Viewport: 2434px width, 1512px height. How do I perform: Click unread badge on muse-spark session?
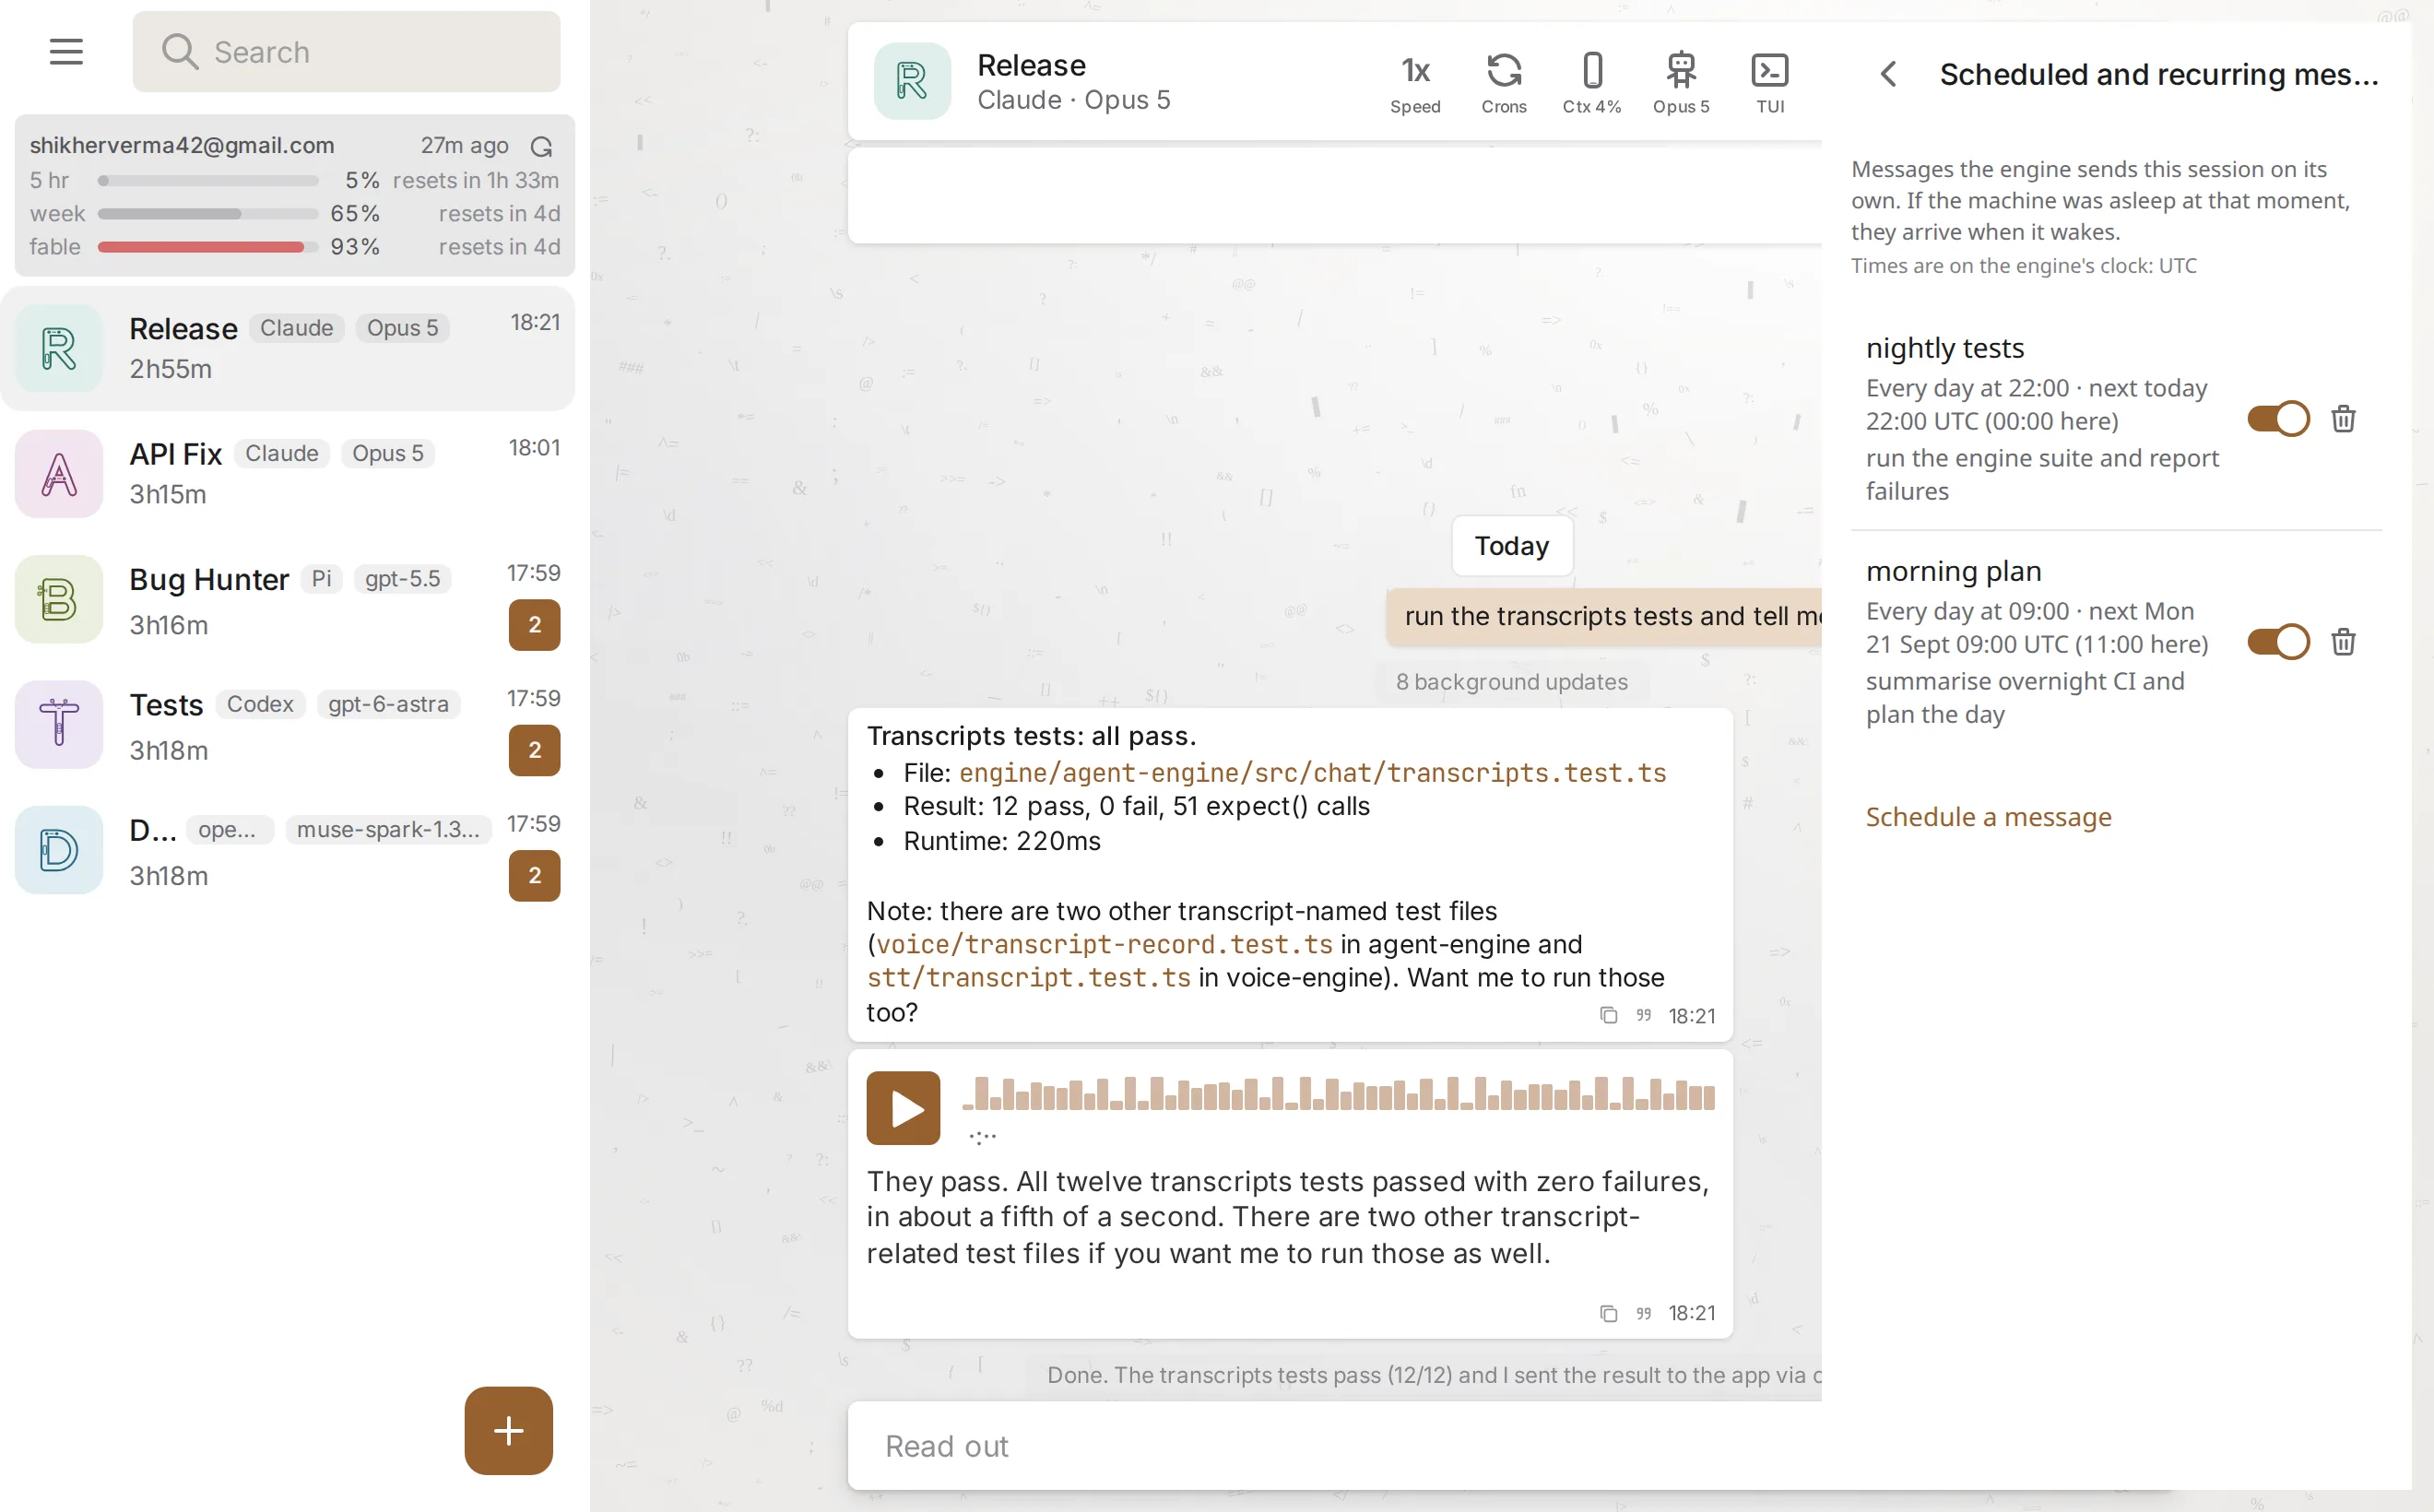pos(534,875)
